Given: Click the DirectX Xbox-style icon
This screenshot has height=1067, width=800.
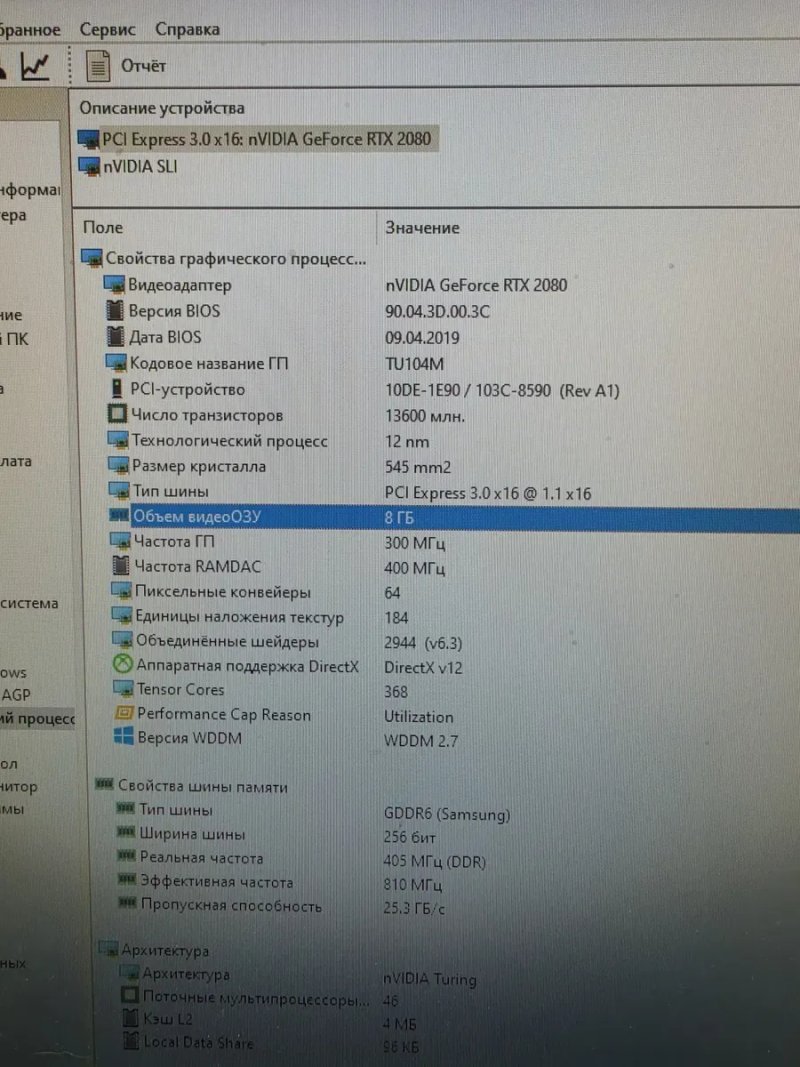Looking at the screenshot, I should click(x=122, y=665).
